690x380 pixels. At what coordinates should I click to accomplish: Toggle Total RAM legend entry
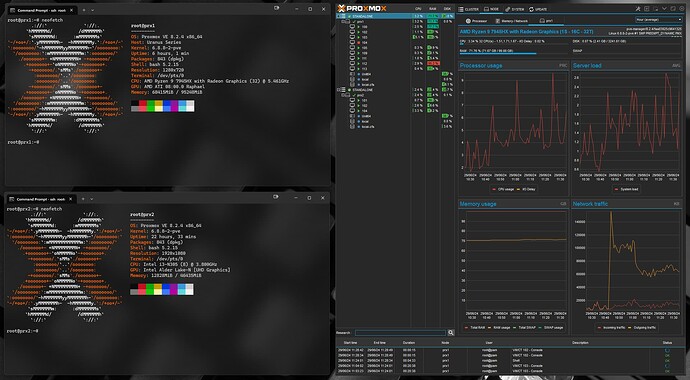tap(474, 328)
